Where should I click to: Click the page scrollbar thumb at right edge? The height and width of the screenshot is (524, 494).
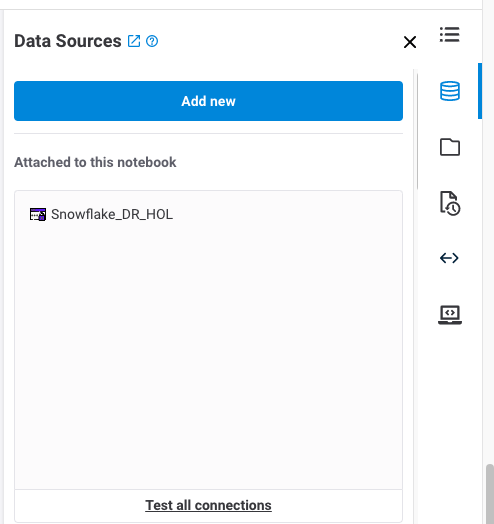490,494
